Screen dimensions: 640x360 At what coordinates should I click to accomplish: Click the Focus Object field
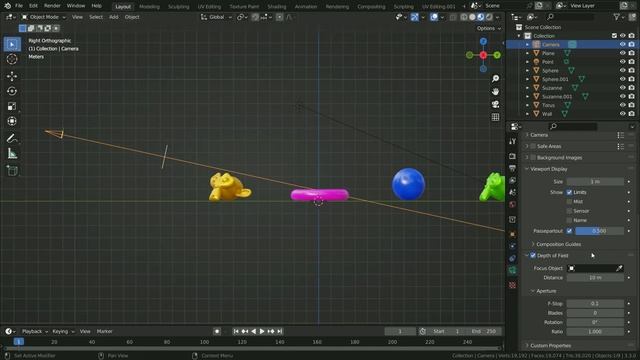pyautogui.click(x=591, y=268)
